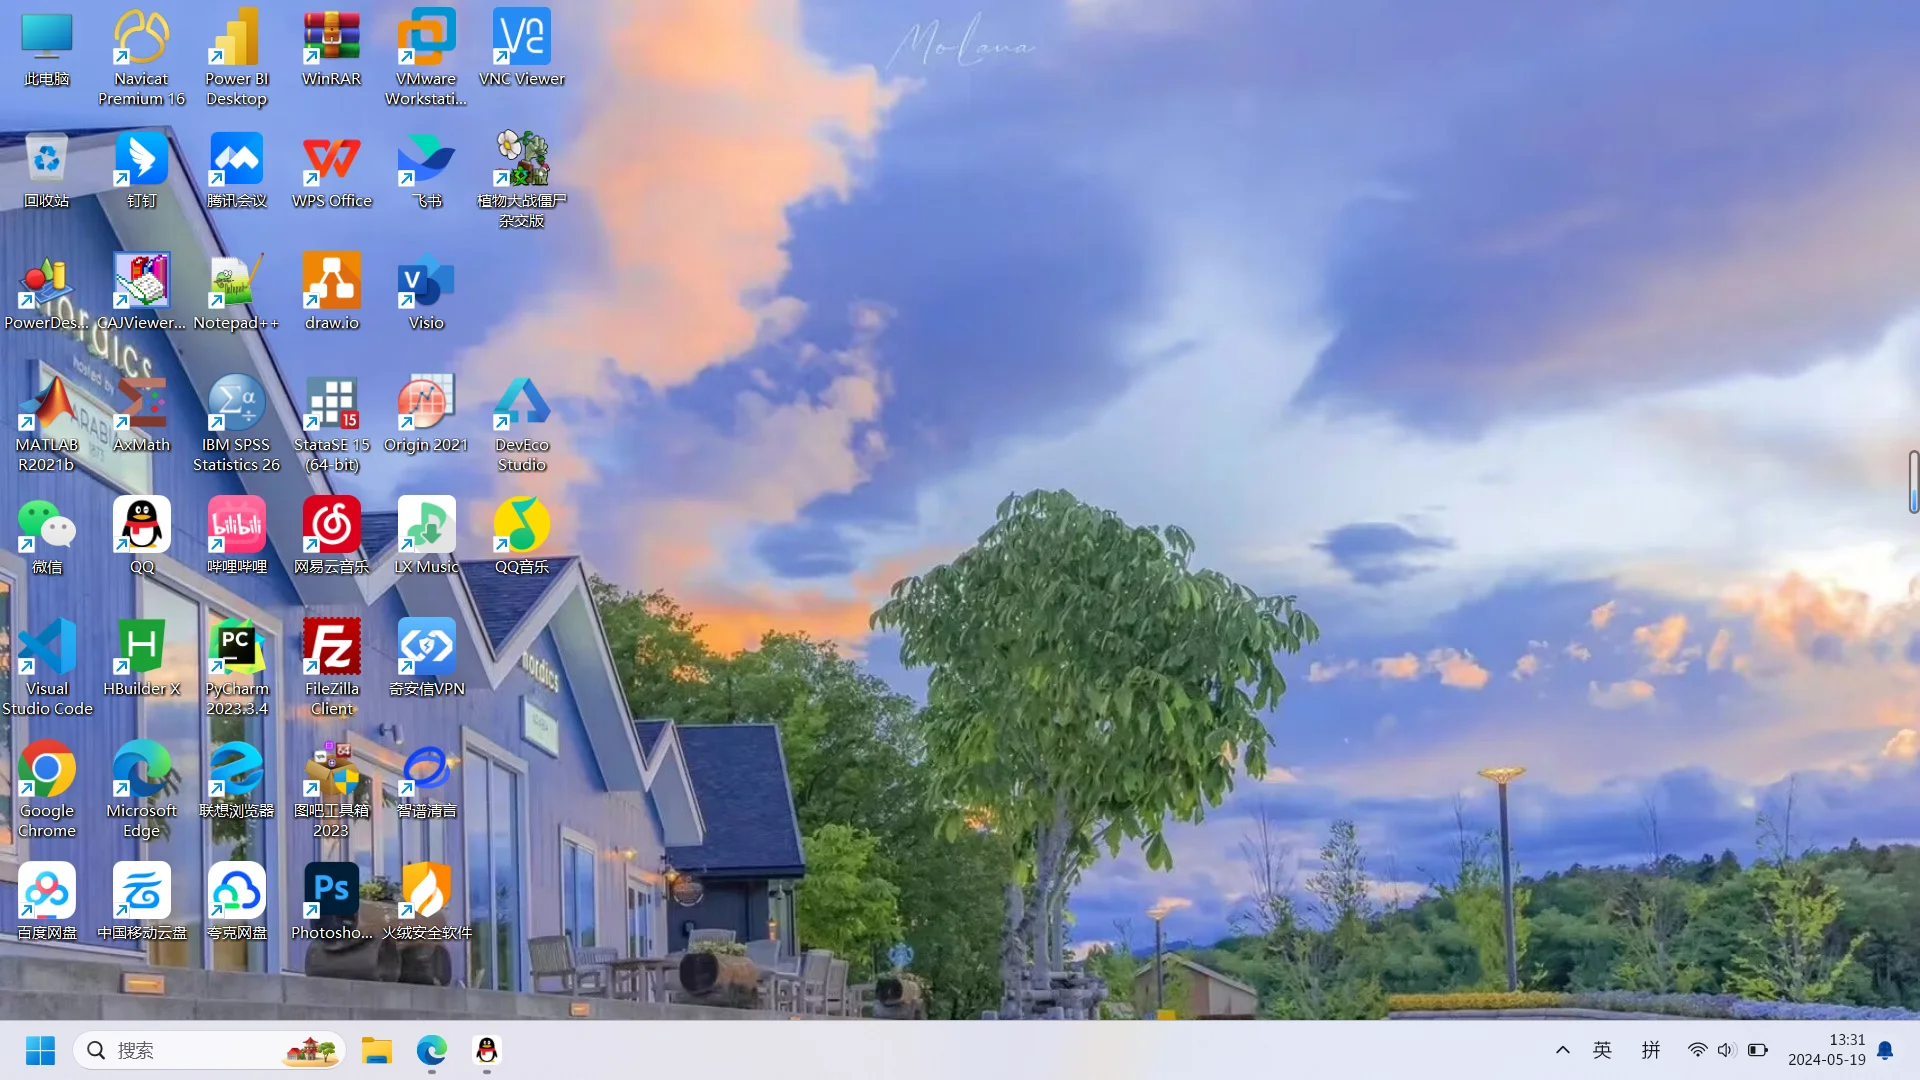The height and width of the screenshot is (1080, 1920).
Task: Click the PyCharm 2023.3.4 shortcut
Action: 236,650
